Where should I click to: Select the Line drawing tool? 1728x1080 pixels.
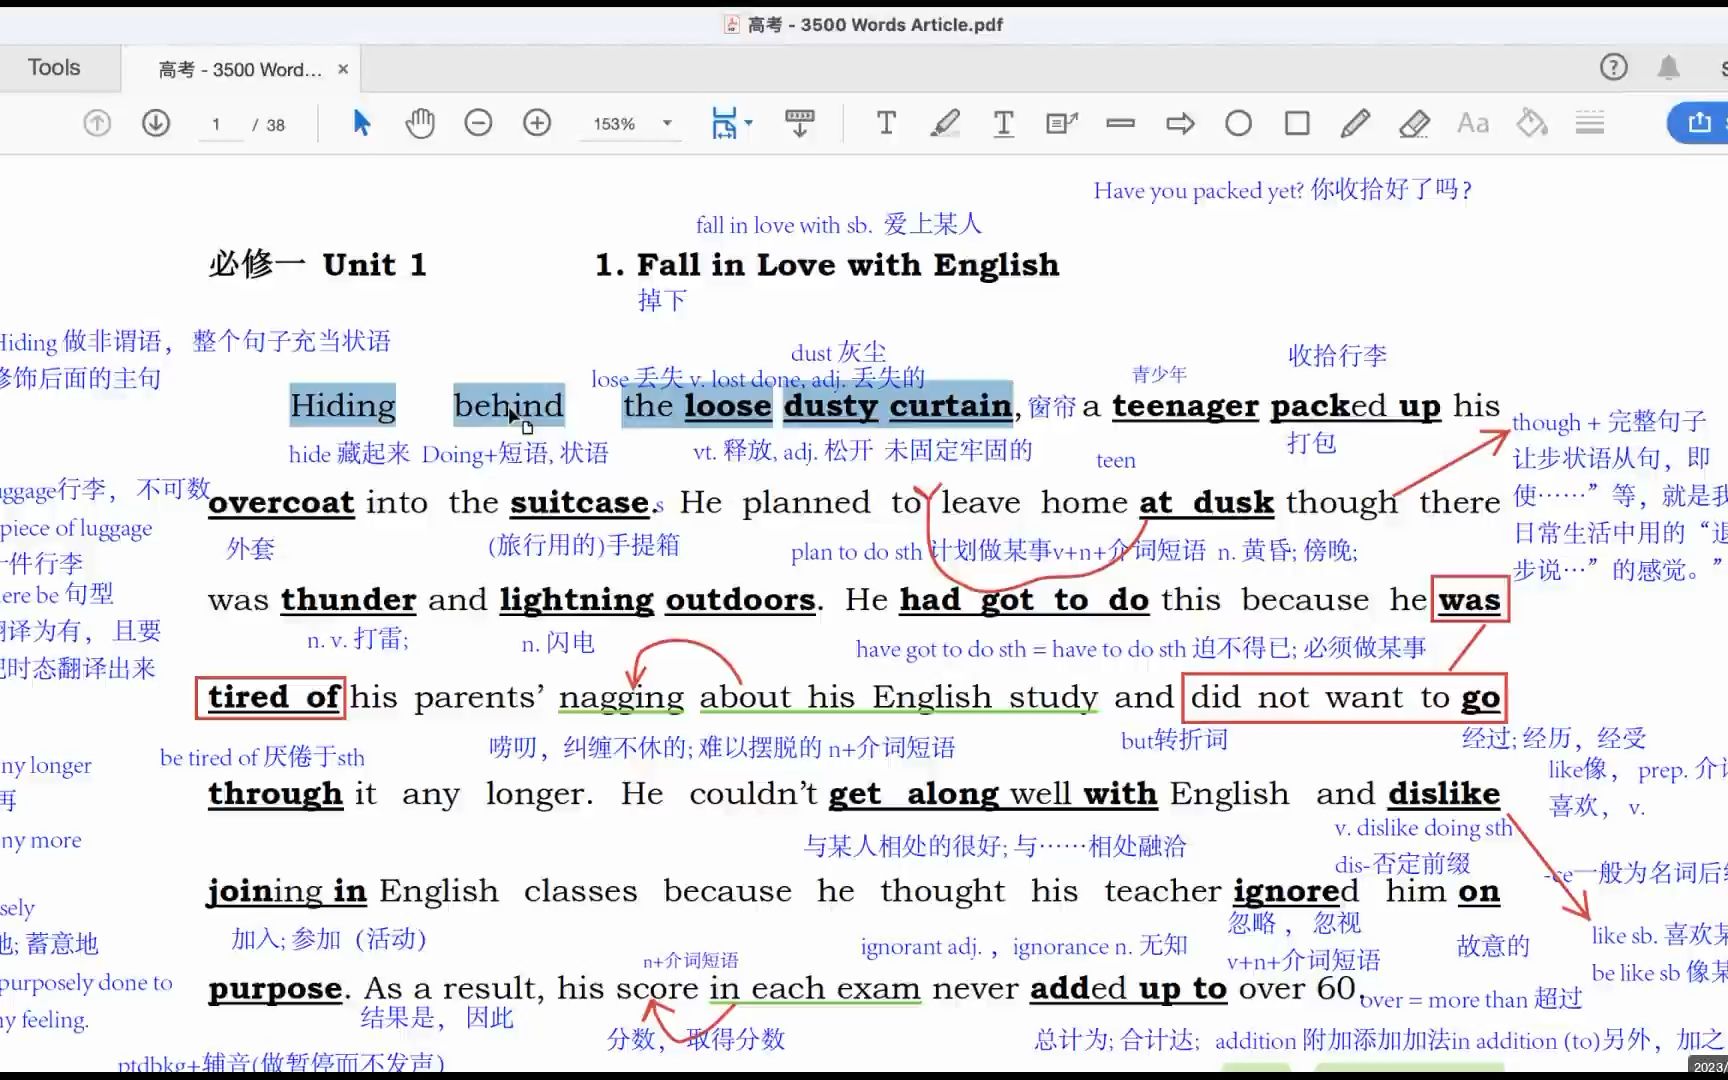click(x=1121, y=123)
